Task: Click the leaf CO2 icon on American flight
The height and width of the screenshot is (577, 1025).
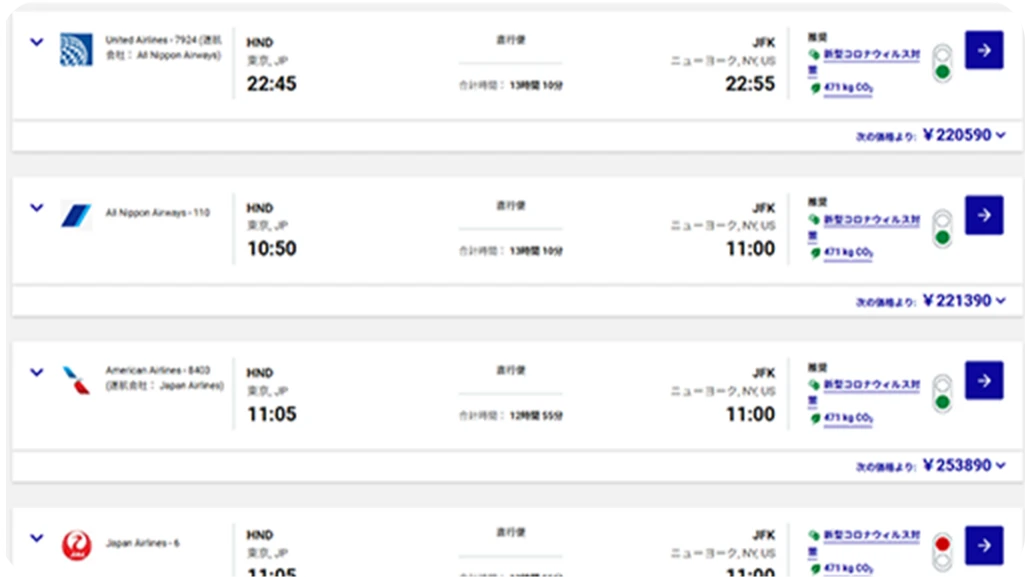Action: [815, 419]
